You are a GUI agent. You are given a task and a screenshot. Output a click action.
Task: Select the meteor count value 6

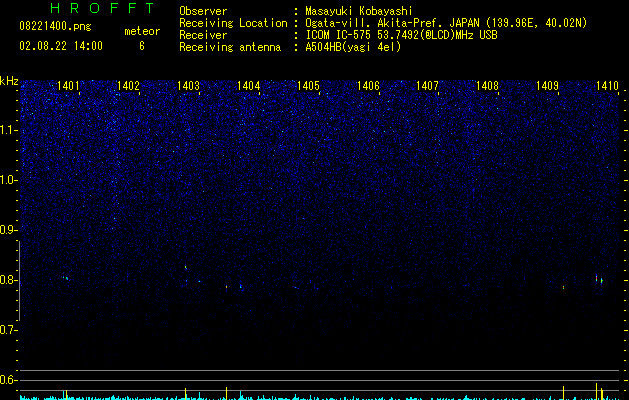pyautogui.click(x=142, y=46)
